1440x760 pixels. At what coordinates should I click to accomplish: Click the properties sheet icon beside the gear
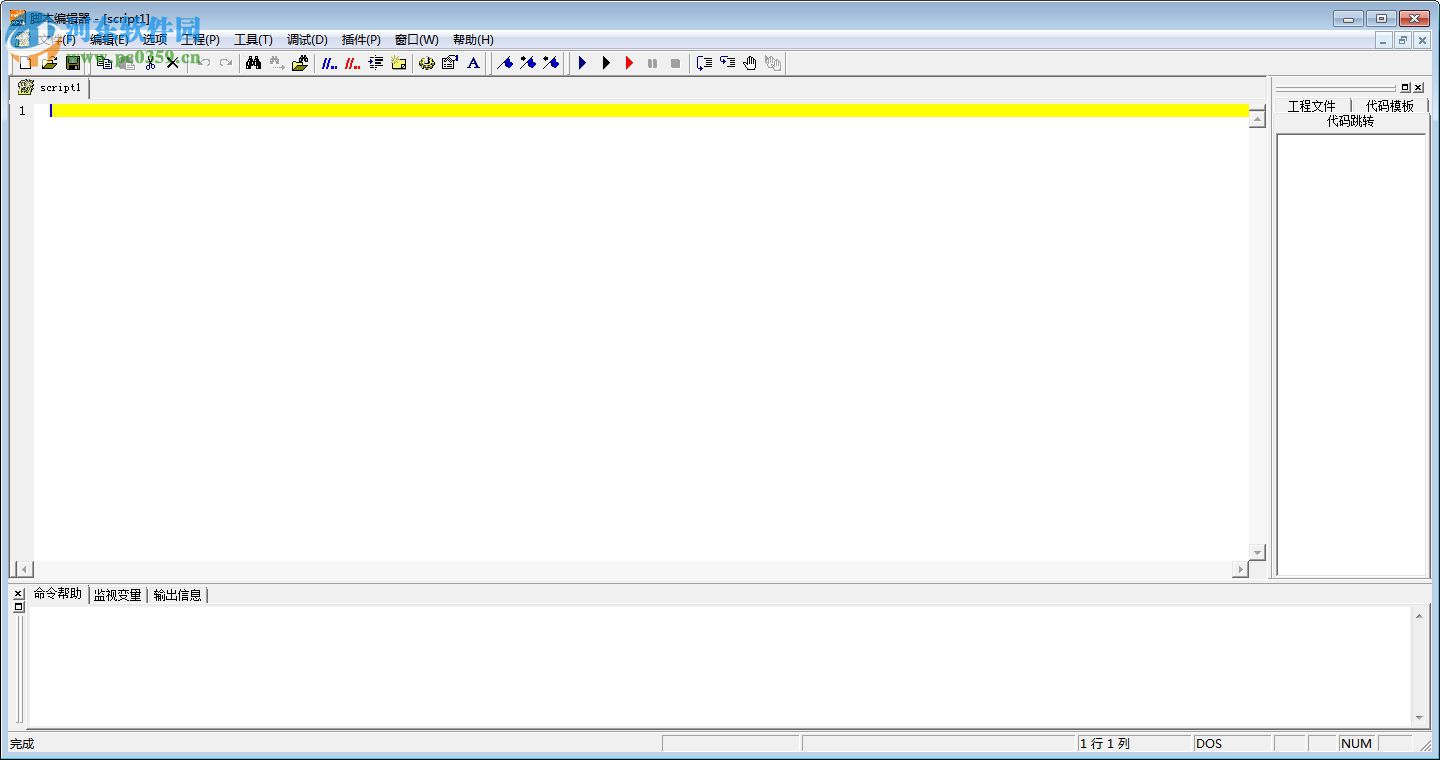(x=450, y=63)
